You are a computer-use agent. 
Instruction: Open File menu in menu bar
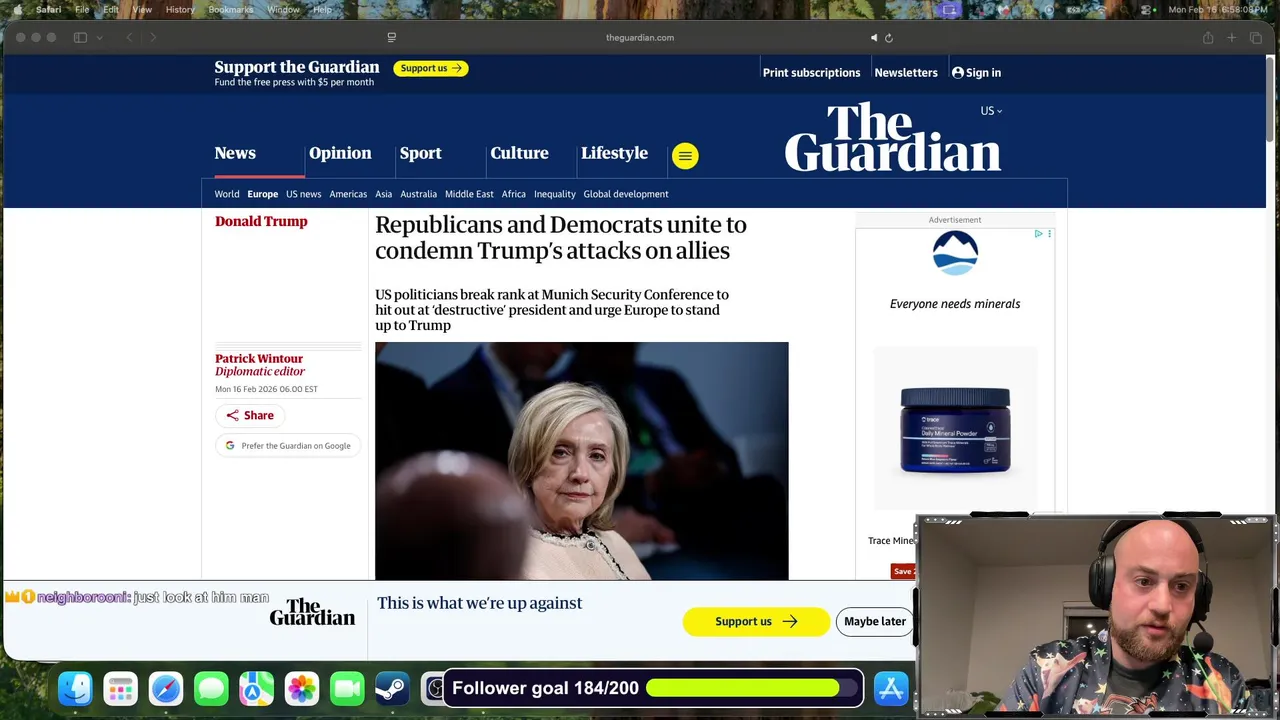pos(82,9)
